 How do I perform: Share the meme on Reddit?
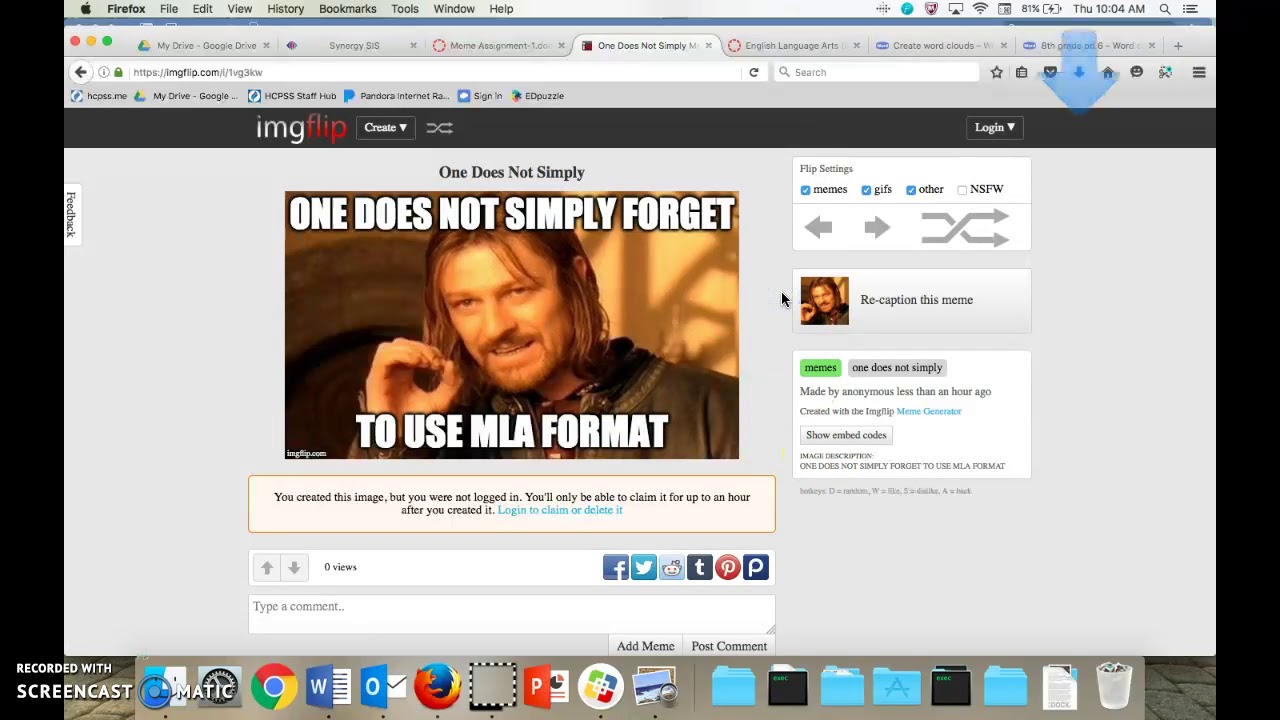pos(672,568)
